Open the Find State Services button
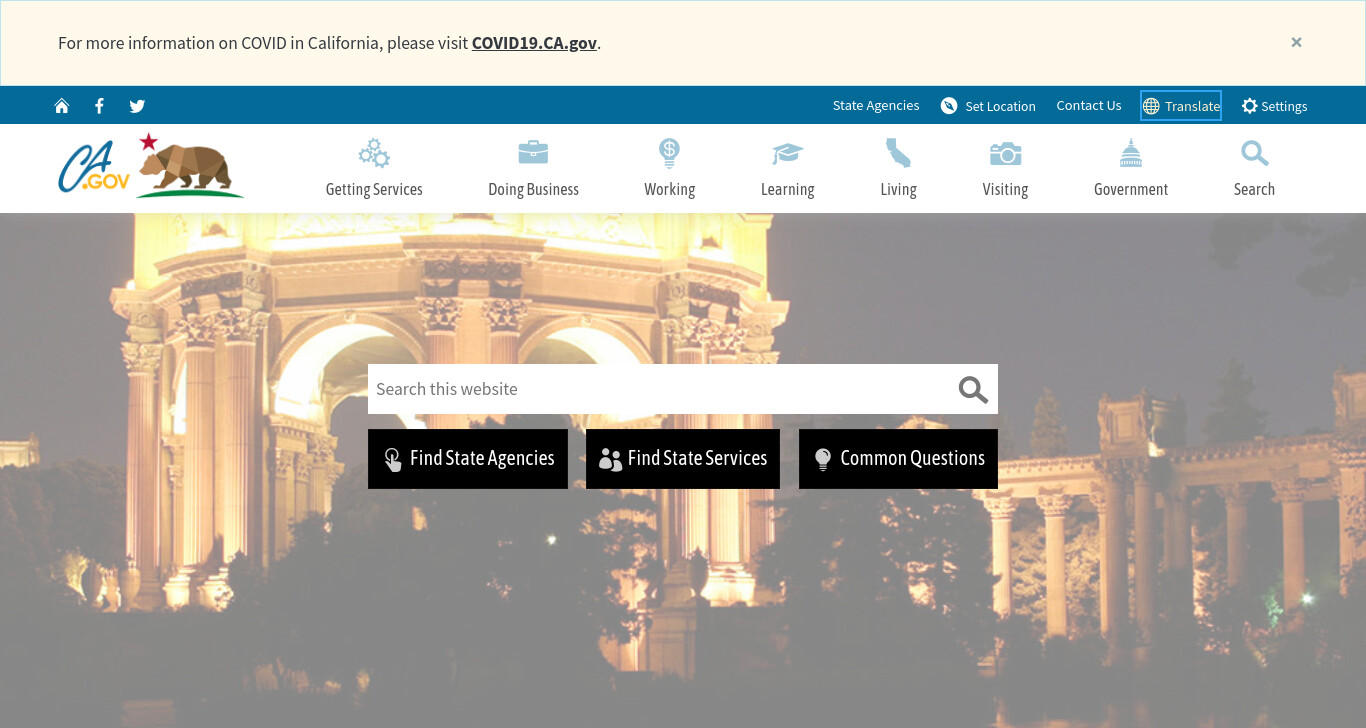 click(683, 459)
